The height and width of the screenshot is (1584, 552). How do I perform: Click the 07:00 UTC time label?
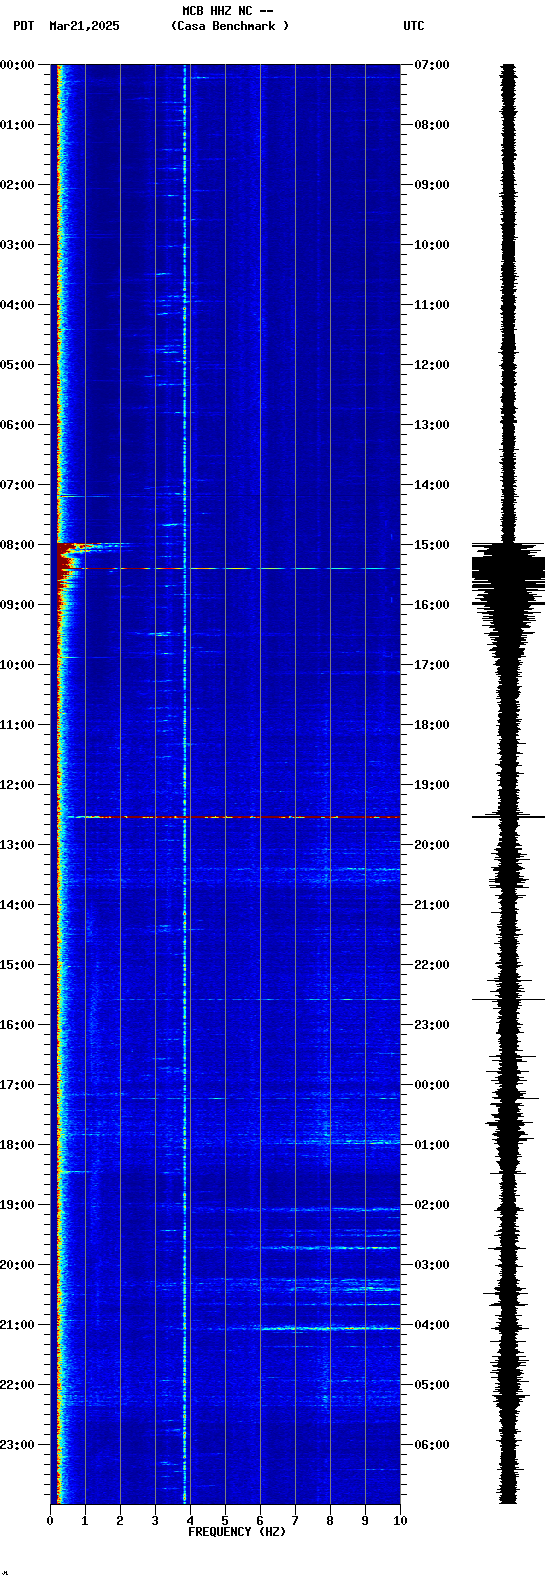point(432,65)
